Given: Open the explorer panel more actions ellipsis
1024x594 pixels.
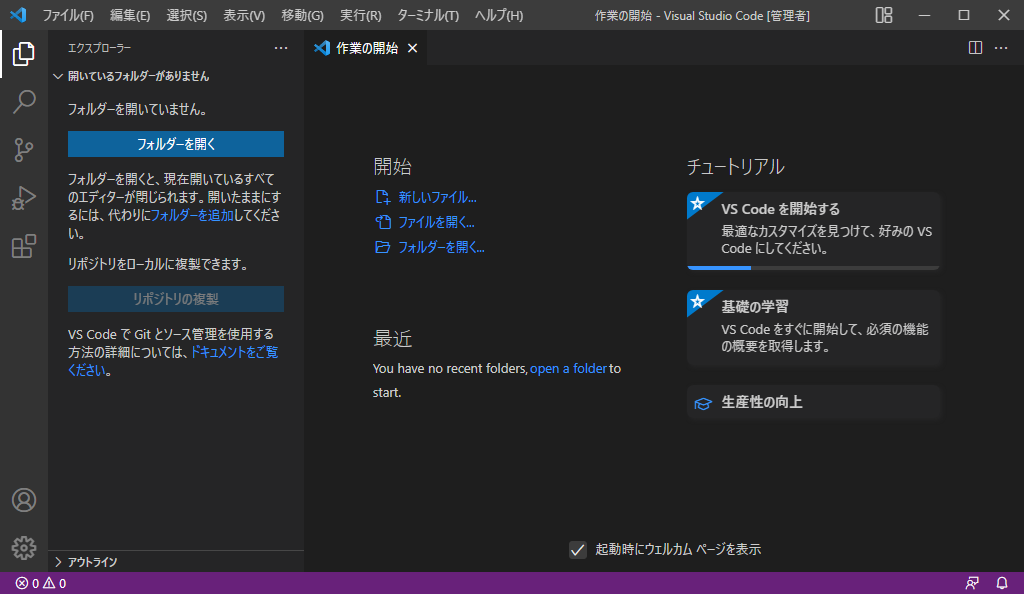Looking at the screenshot, I should [x=281, y=48].
